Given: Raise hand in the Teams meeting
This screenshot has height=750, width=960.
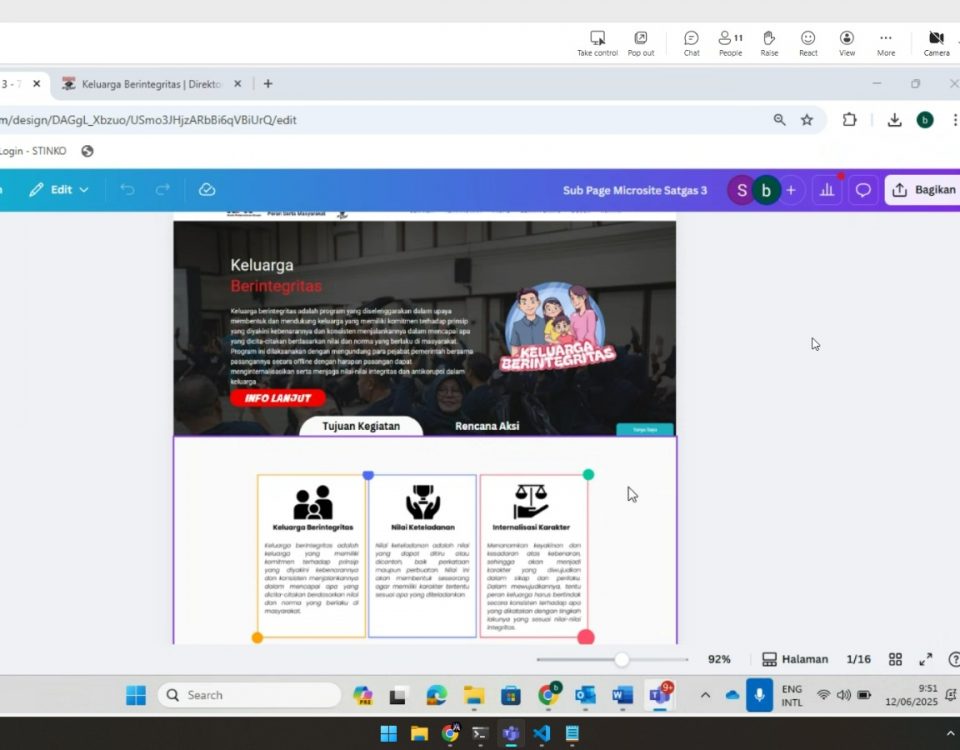Looking at the screenshot, I should tap(769, 43).
